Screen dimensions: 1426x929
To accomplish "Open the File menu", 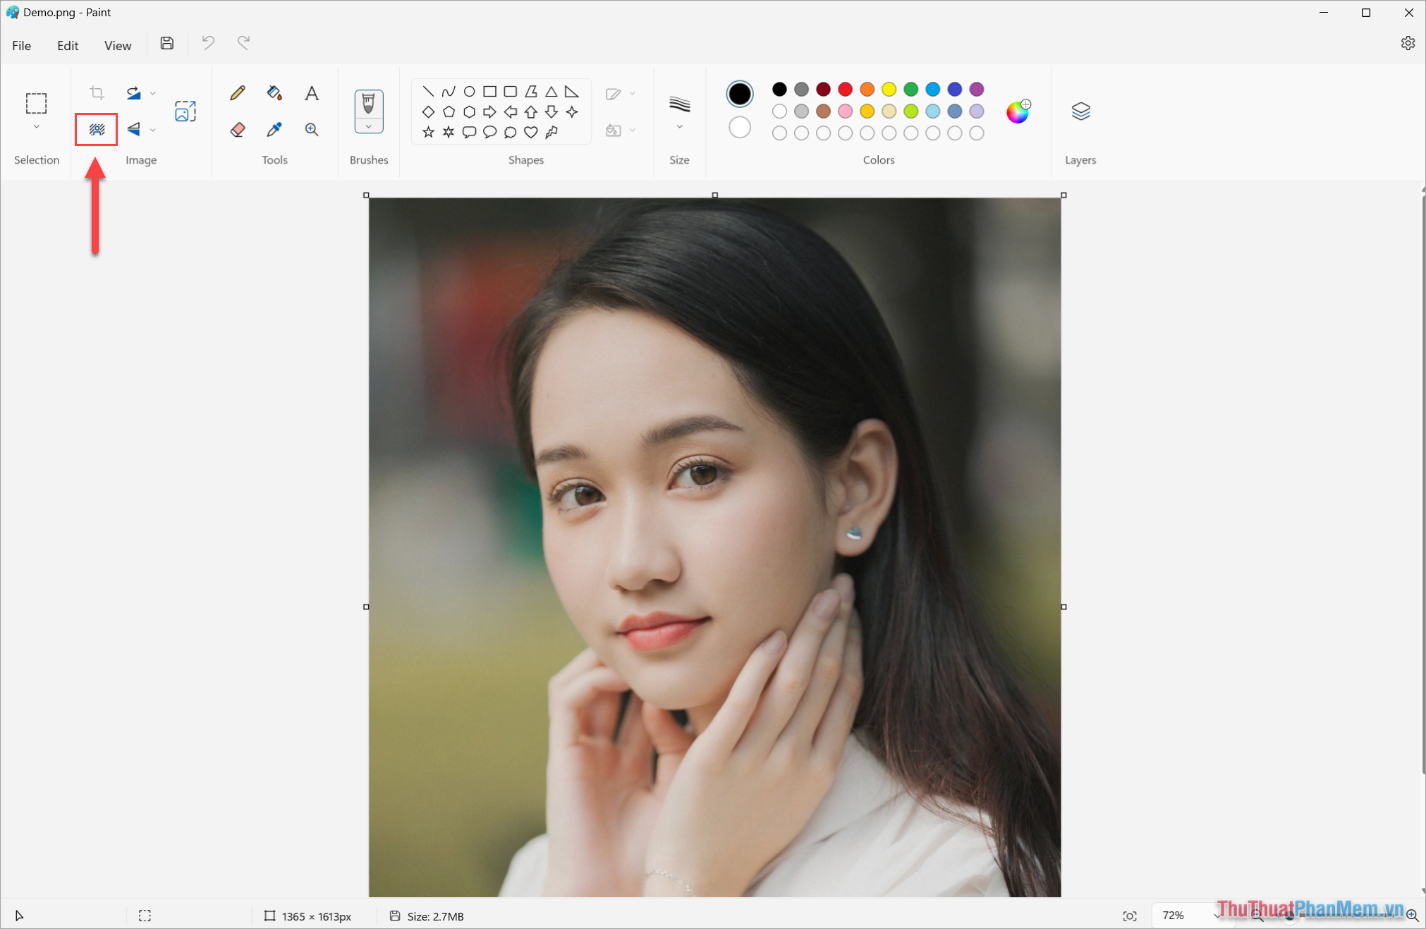I will (20, 45).
